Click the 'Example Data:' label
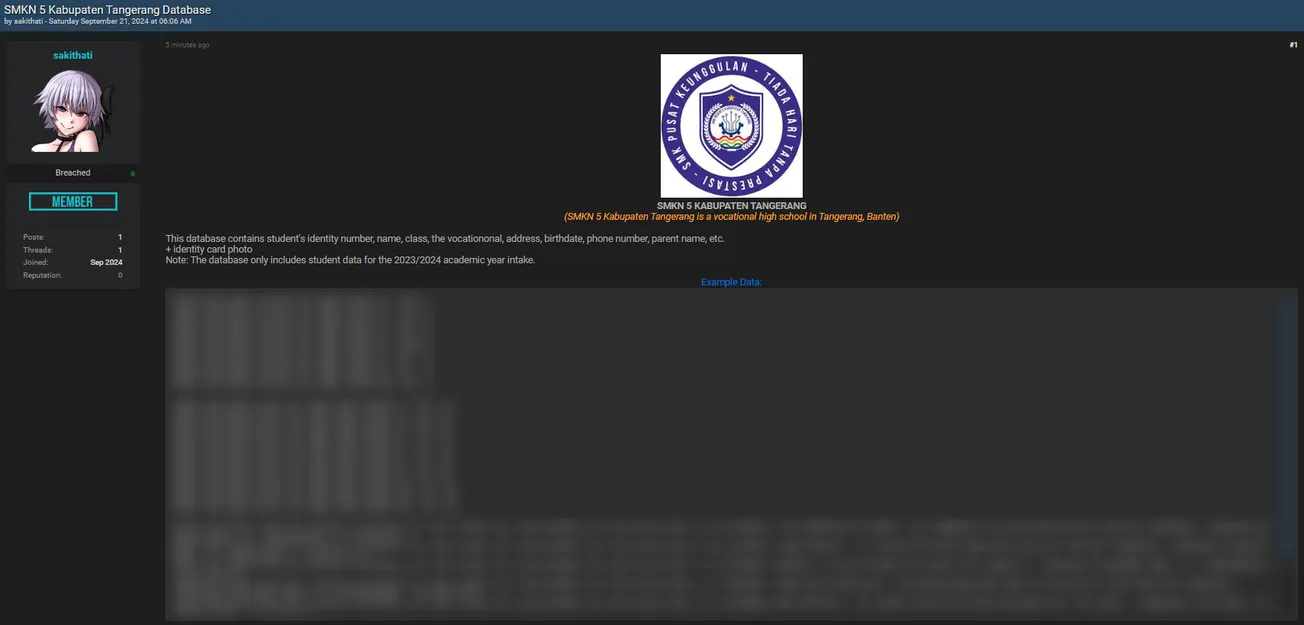 coord(731,282)
